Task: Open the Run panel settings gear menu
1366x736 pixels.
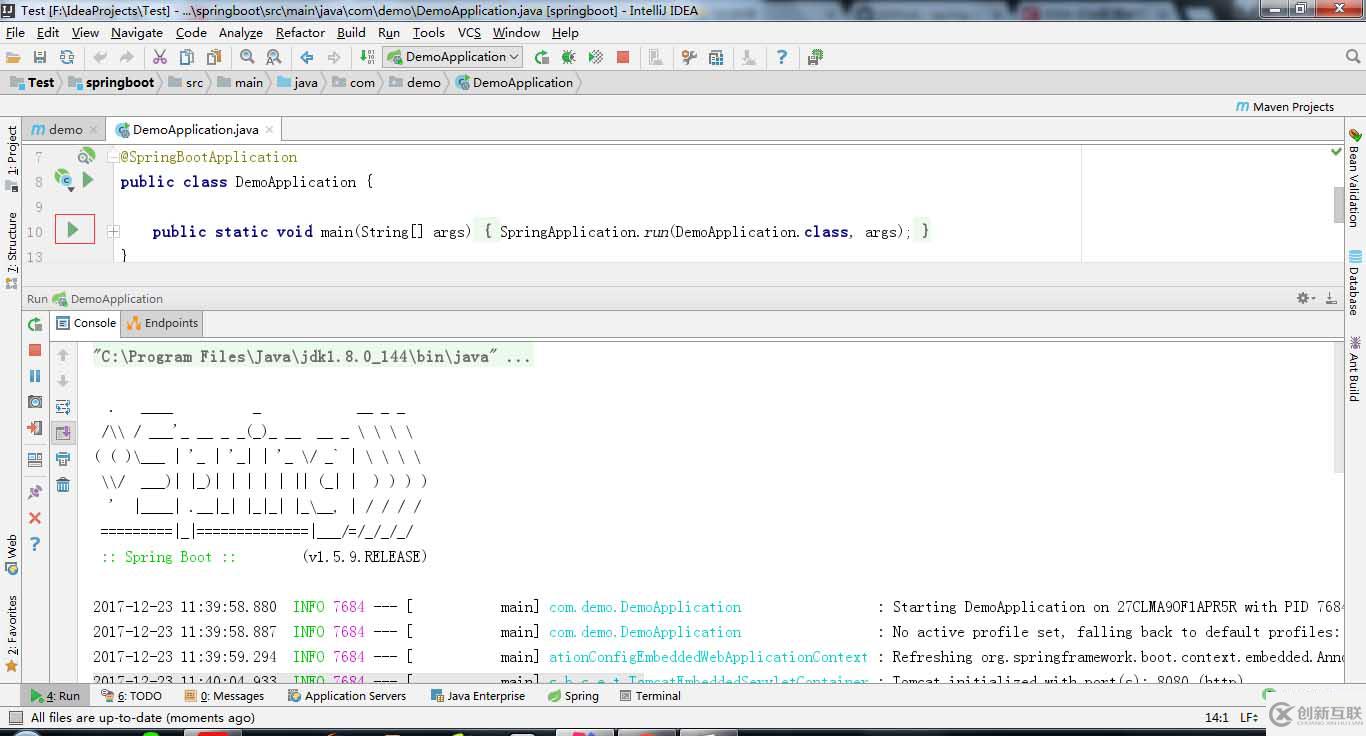Action: tap(1304, 298)
